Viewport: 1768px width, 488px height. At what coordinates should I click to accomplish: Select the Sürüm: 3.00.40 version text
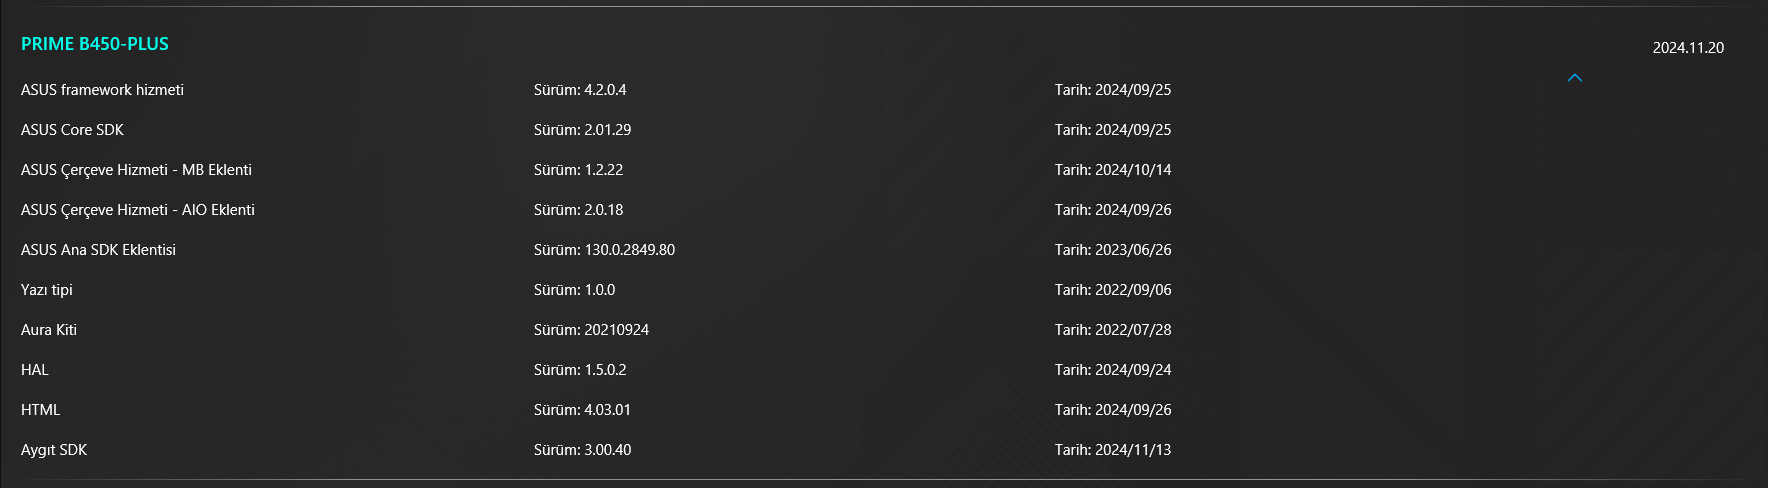[582, 450]
